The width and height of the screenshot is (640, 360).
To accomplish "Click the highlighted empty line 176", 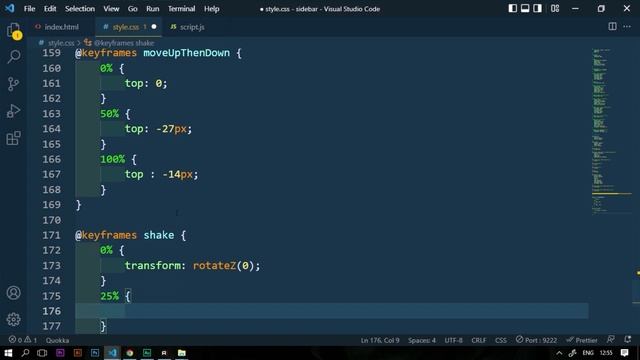I will [331, 311].
